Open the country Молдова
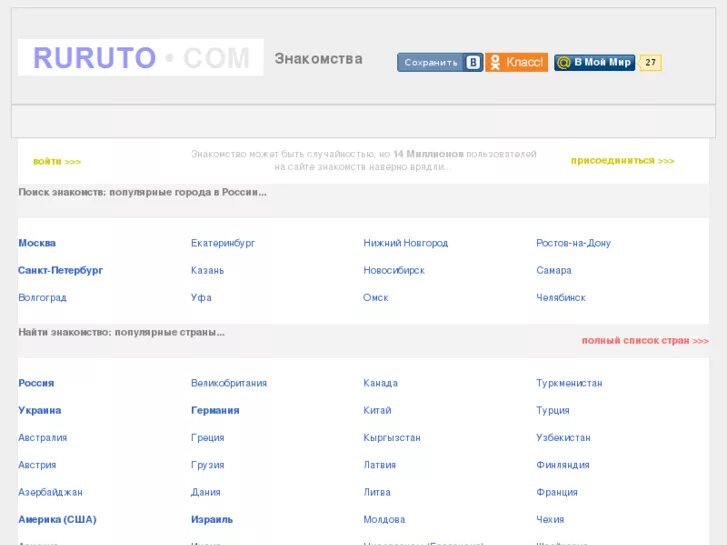This screenshot has height=545, width=727. (x=384, y=519)
